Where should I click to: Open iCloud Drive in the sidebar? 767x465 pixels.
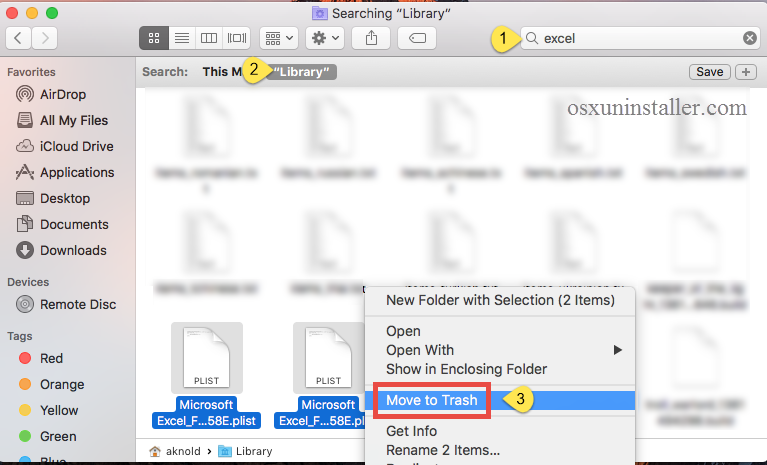[x=76, y=146]
